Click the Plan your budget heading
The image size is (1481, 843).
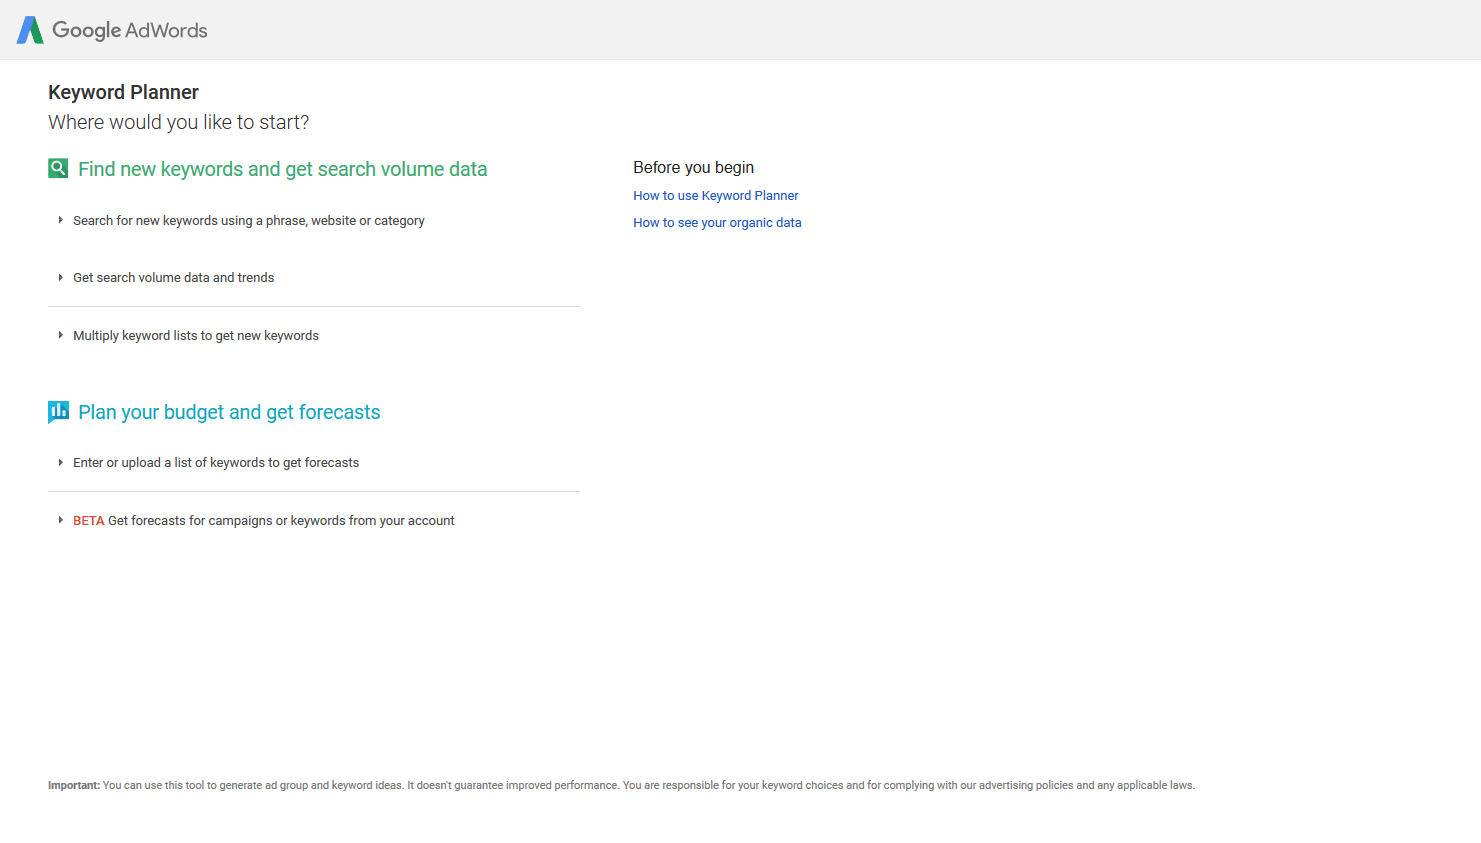point(229,412)
